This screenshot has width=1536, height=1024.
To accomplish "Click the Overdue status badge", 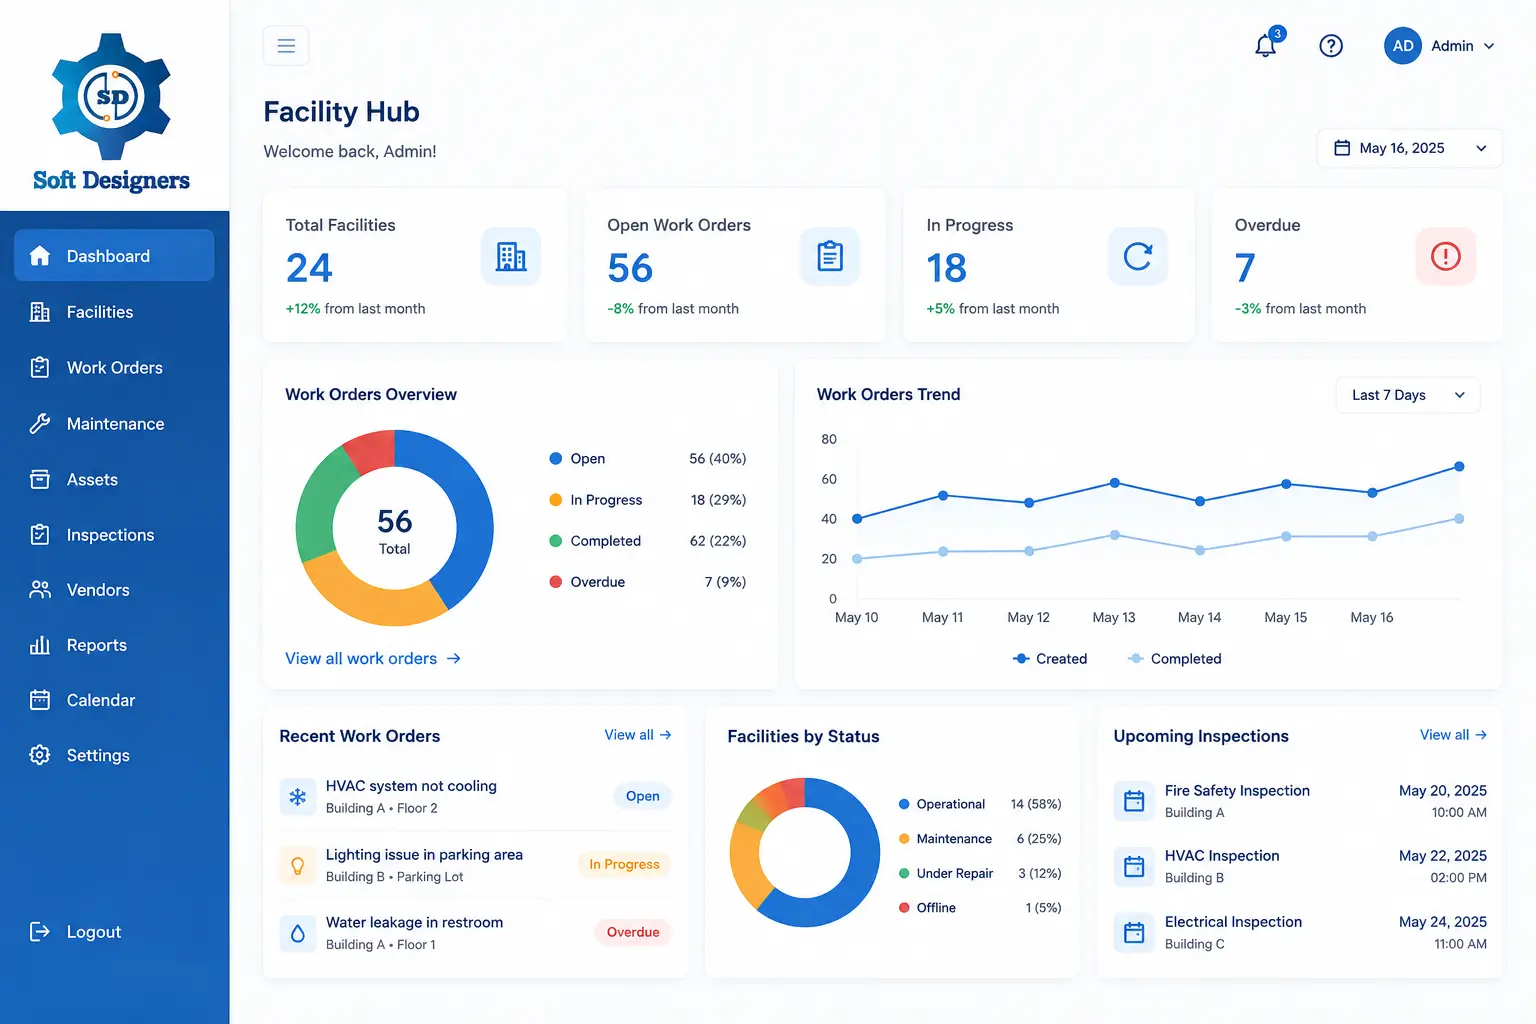I will [633, 933].
